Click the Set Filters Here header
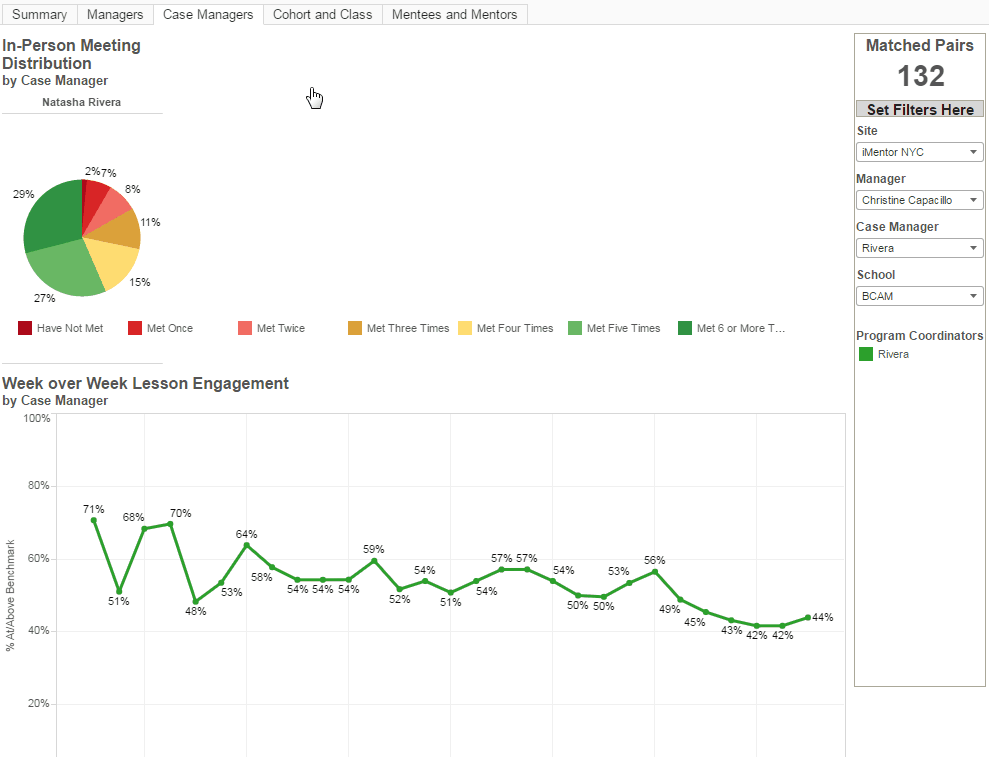This screenshot has height=757, width=989. tap(920, 109)
